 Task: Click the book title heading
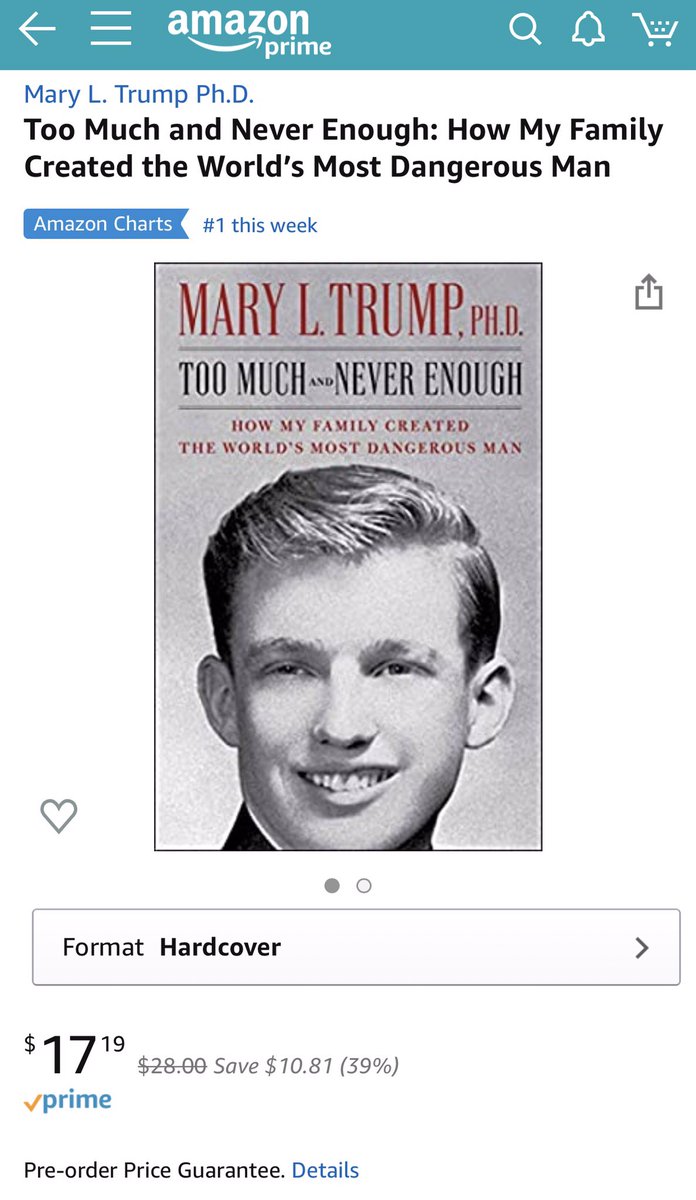pos(343,148)
